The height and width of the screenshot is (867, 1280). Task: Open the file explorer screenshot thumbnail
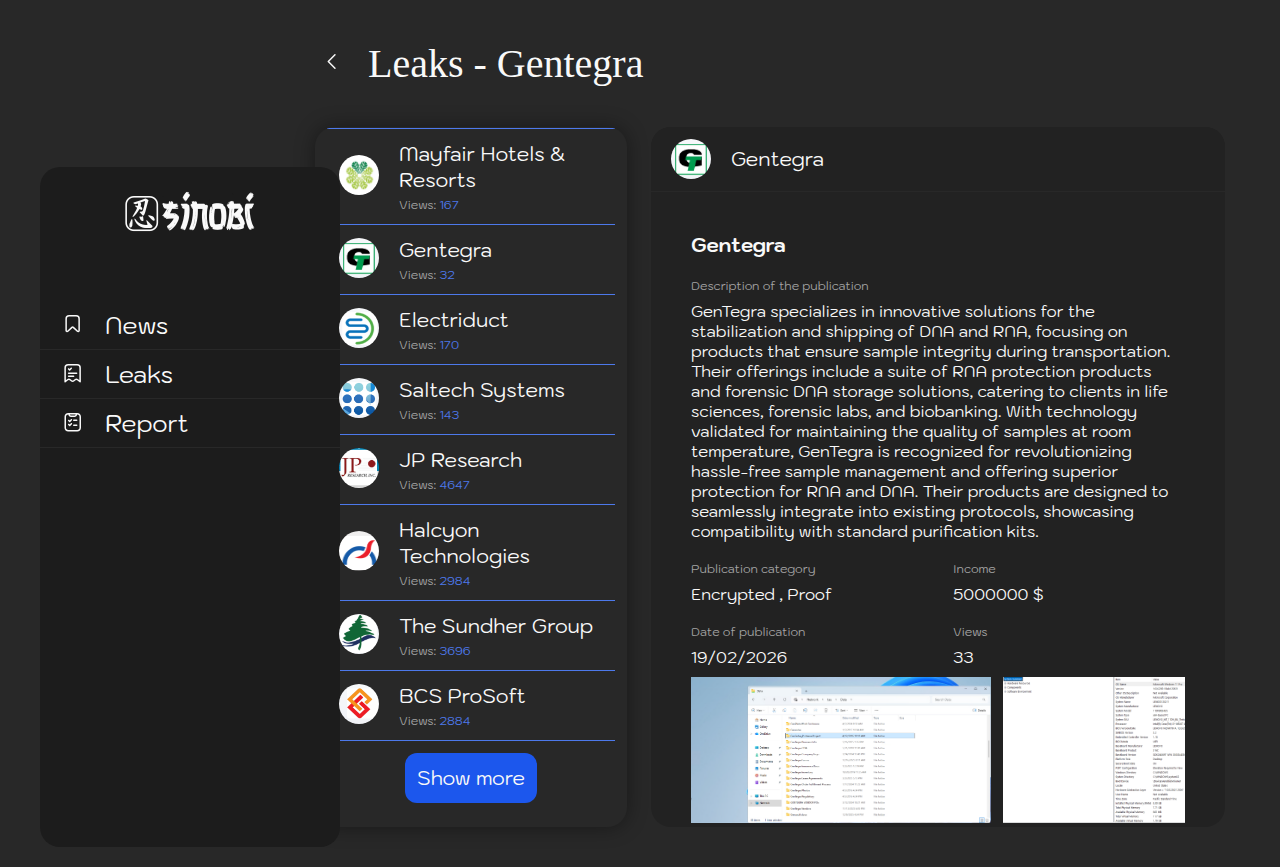[x=840, y=750]
